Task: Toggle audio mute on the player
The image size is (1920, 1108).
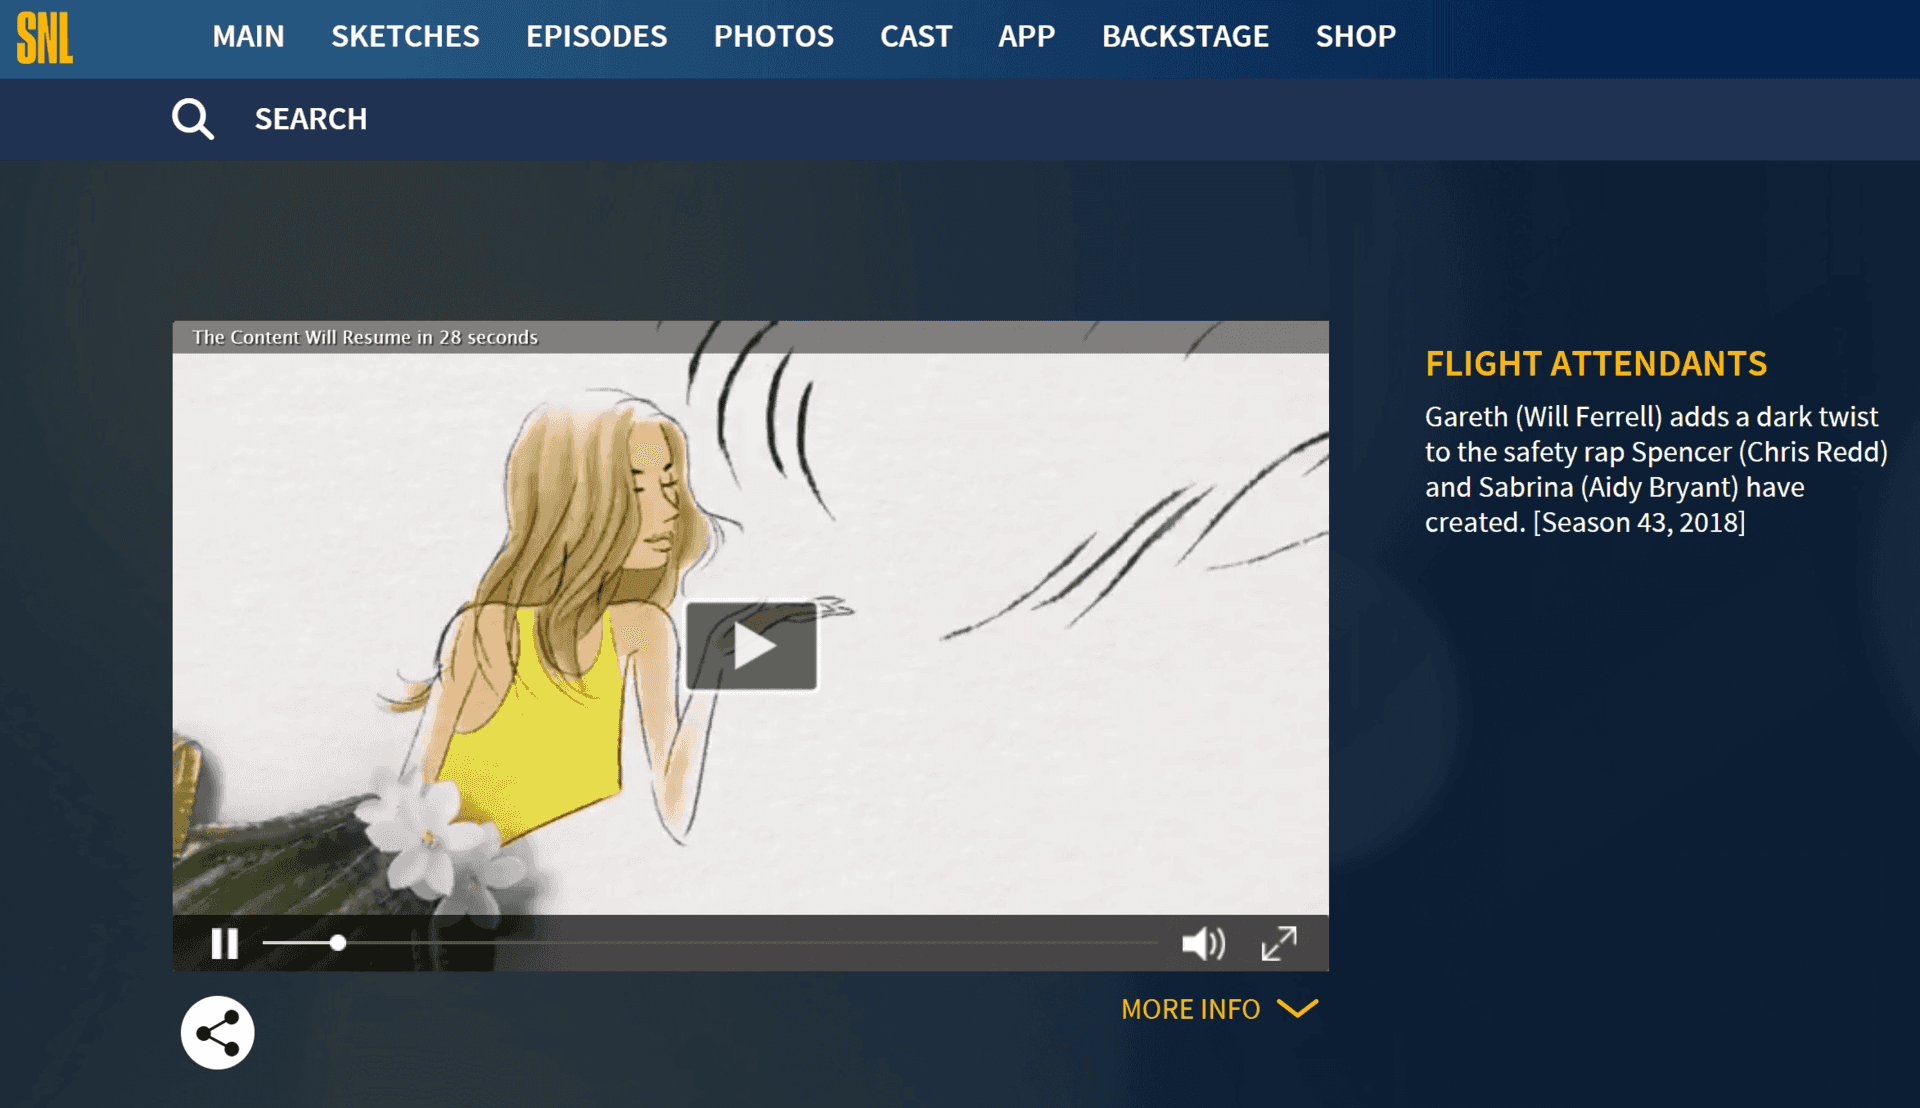Action: (1203, 943)
